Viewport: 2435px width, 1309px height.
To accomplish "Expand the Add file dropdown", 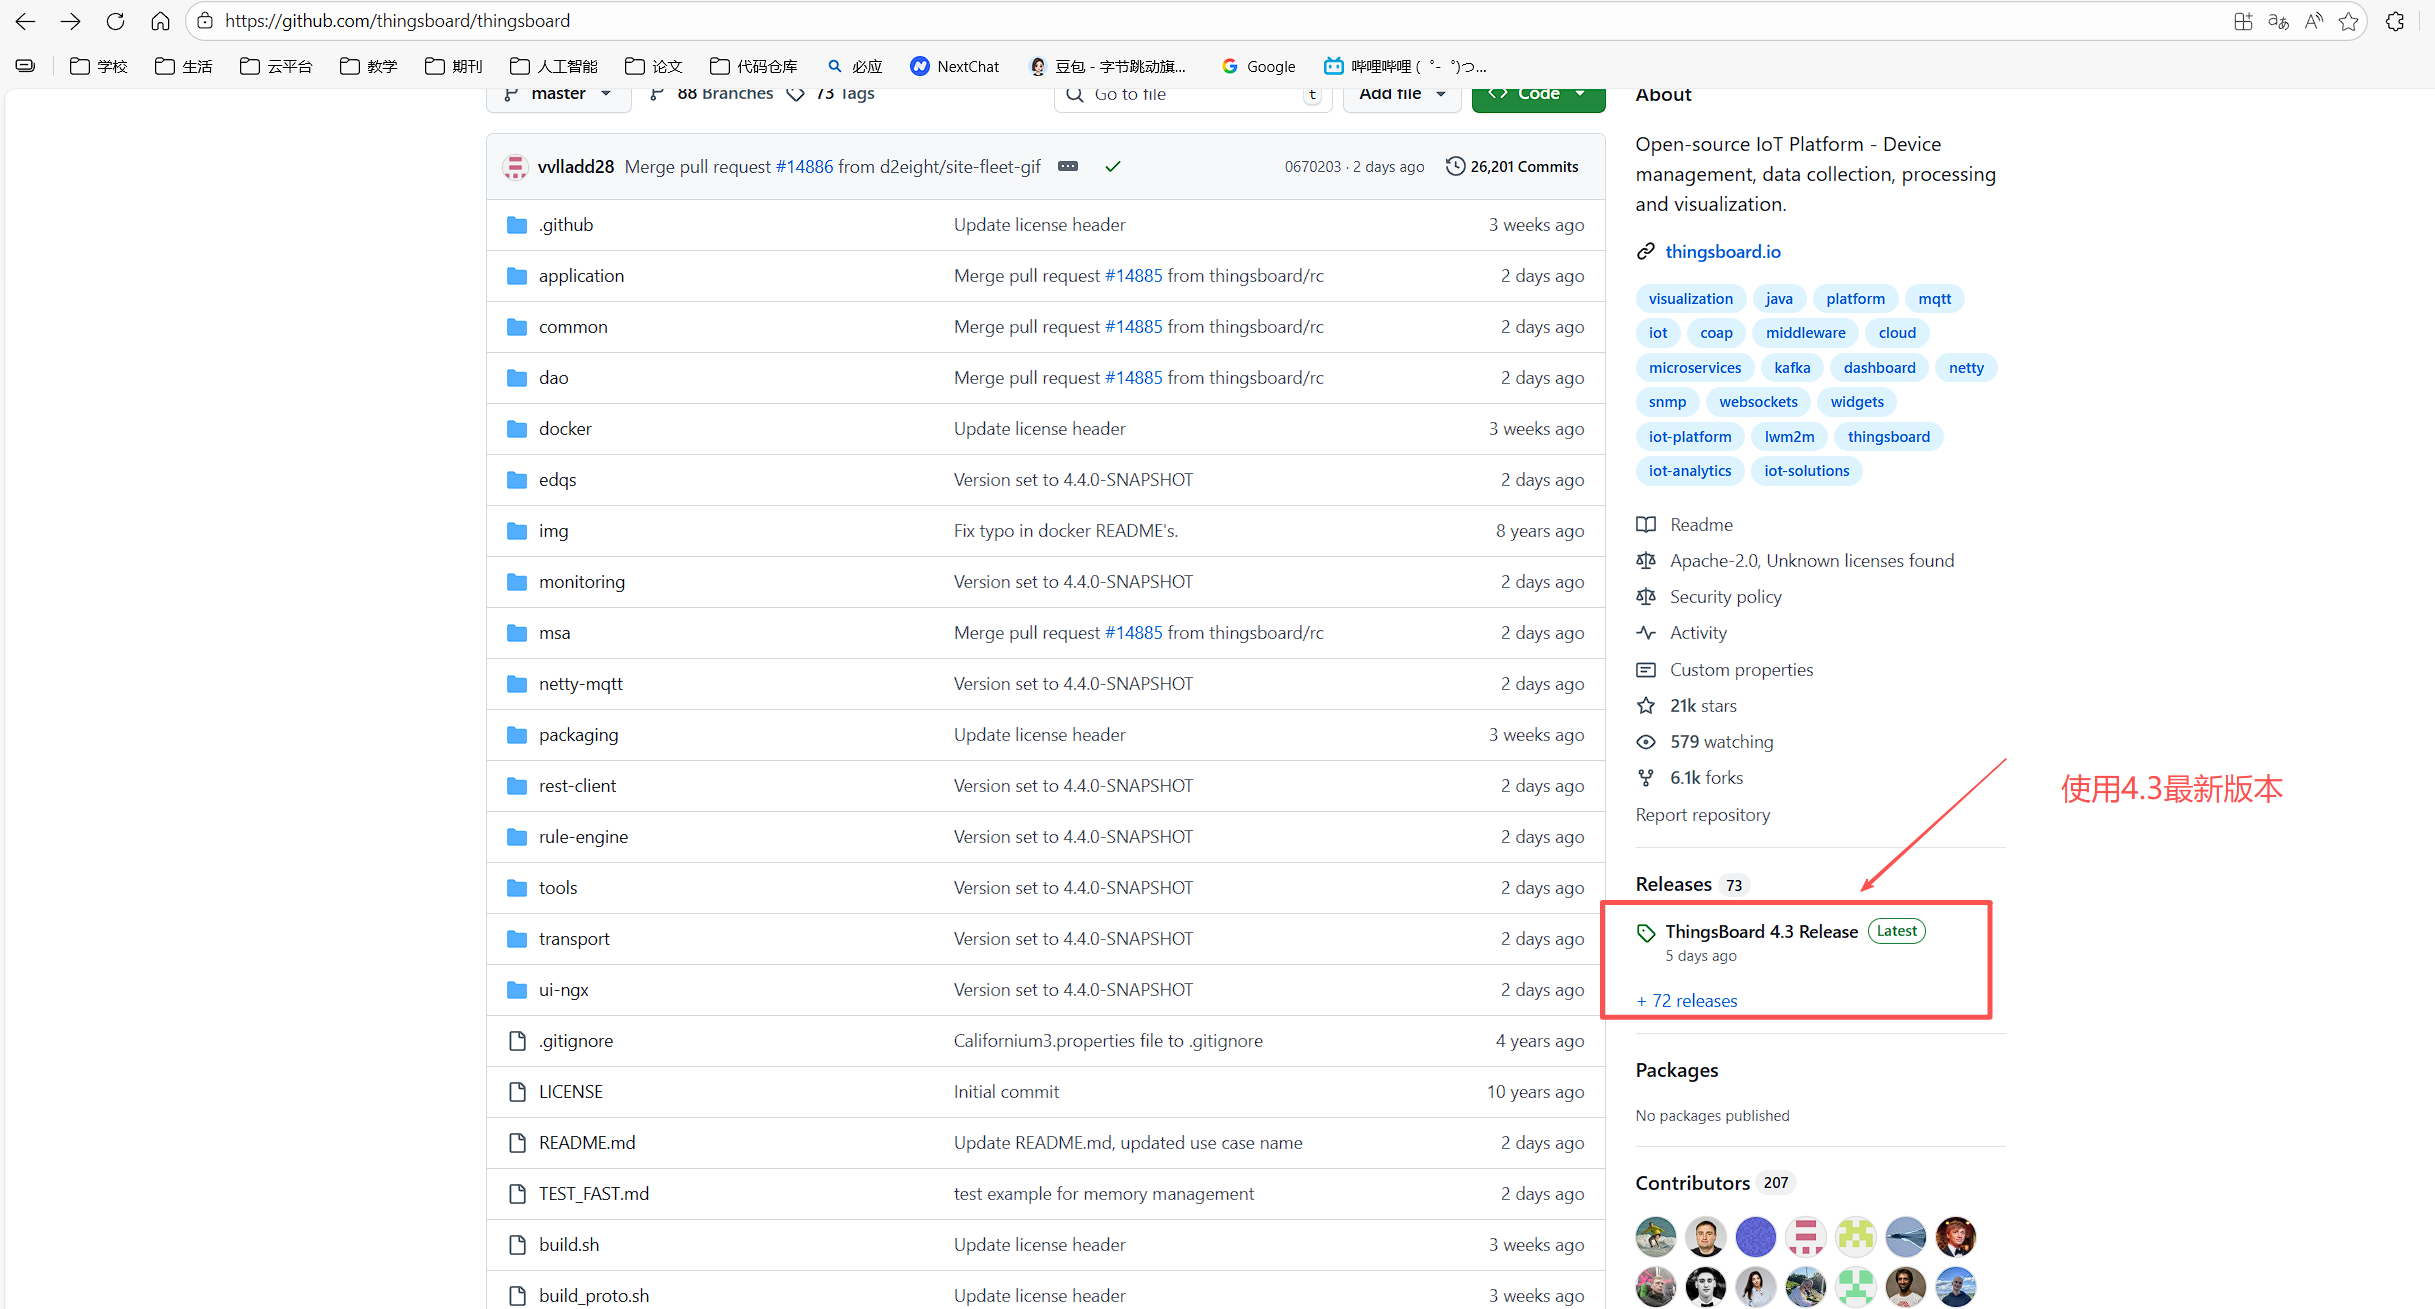I will (1401, 94).
